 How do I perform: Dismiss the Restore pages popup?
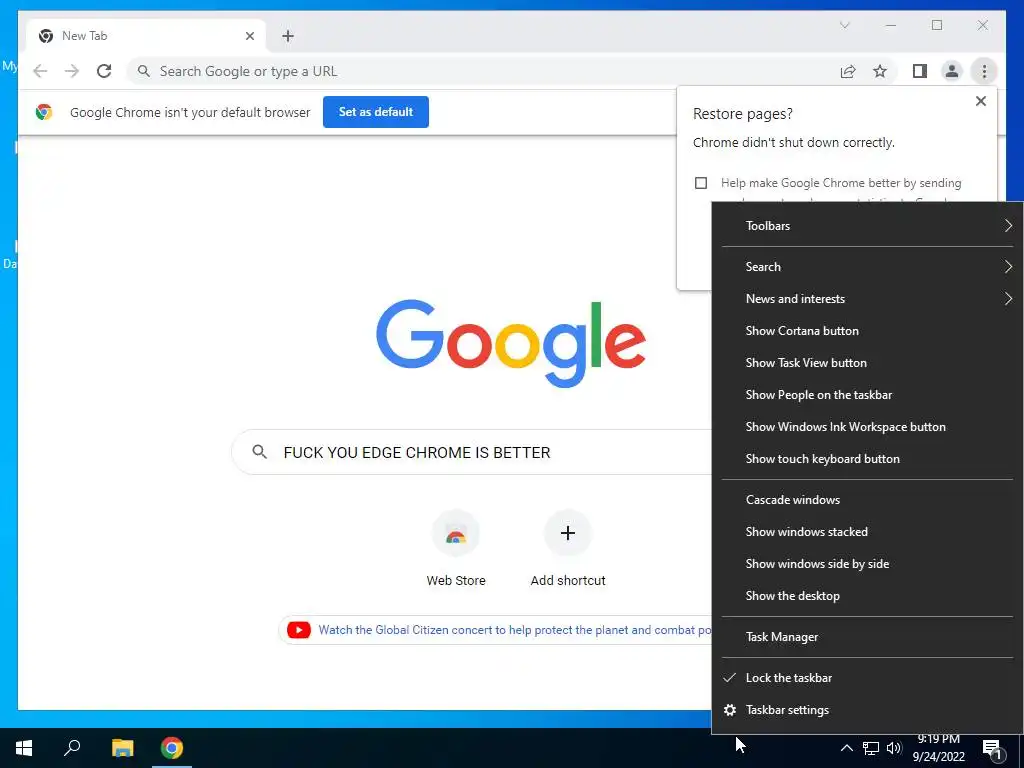coord(980,101)
